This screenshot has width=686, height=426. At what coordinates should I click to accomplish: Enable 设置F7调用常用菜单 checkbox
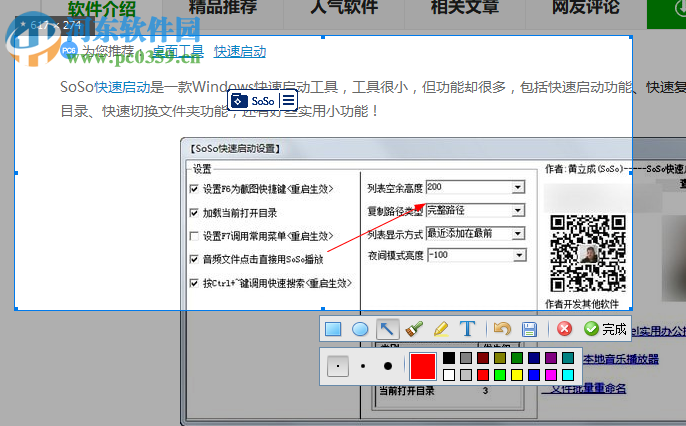[x=194, y=236]
